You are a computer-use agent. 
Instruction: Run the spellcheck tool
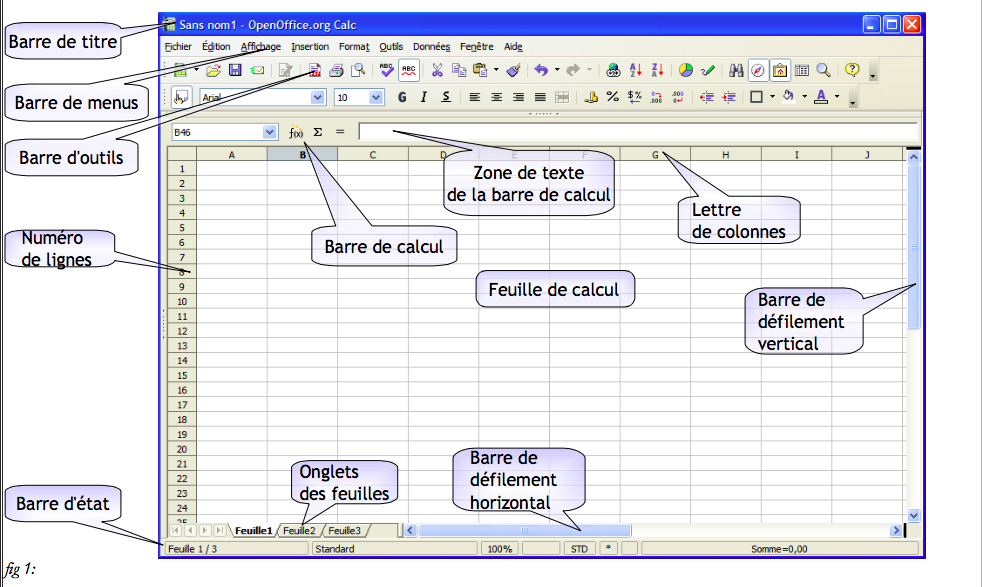pos(386,70)
